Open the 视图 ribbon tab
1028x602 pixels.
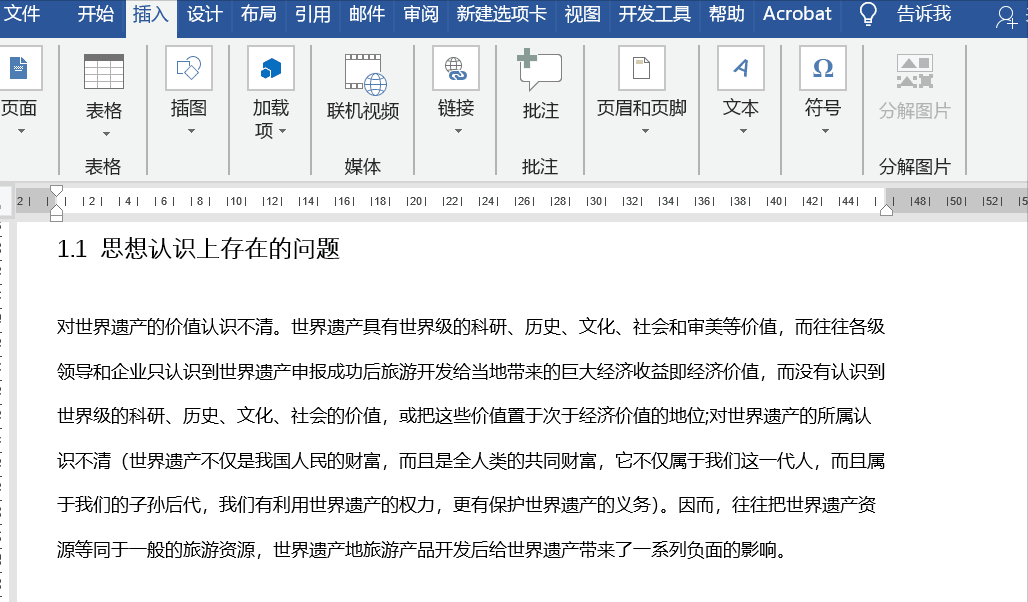click(582, 14)
